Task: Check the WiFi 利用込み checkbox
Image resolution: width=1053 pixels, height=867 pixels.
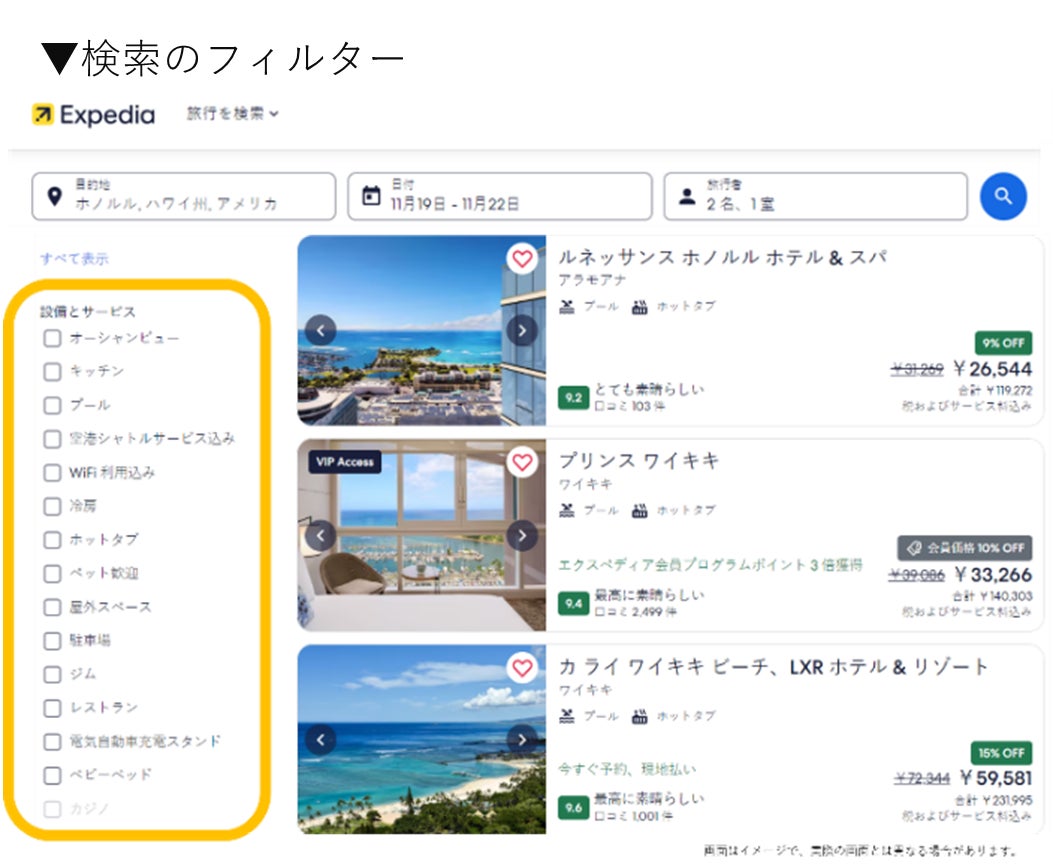Action: point(52,472)
